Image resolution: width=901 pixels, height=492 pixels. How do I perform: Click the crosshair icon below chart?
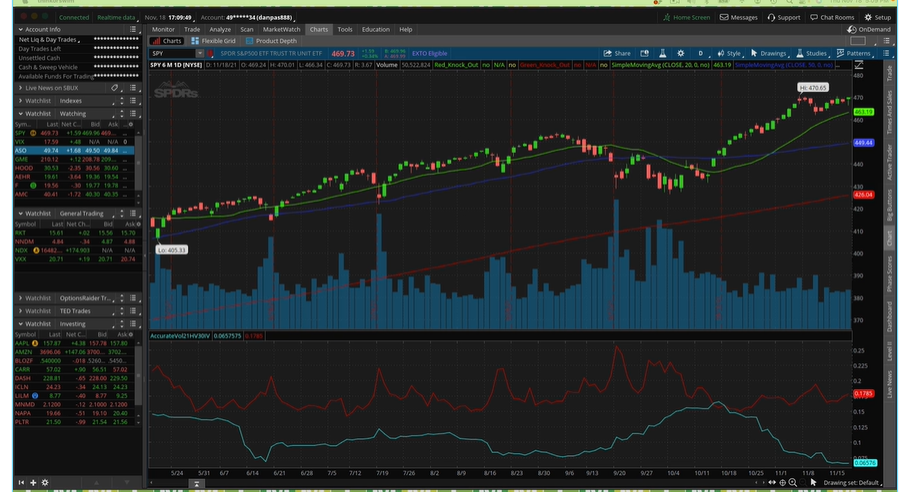[782, 483]
